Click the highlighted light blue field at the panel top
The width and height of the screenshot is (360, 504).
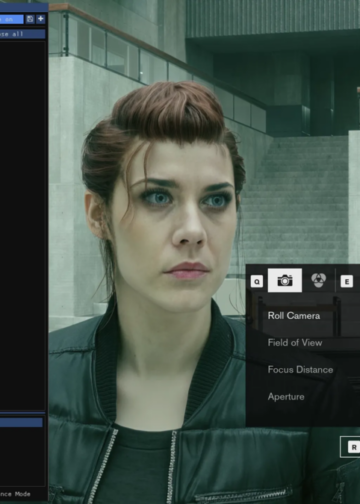point(12,19)
